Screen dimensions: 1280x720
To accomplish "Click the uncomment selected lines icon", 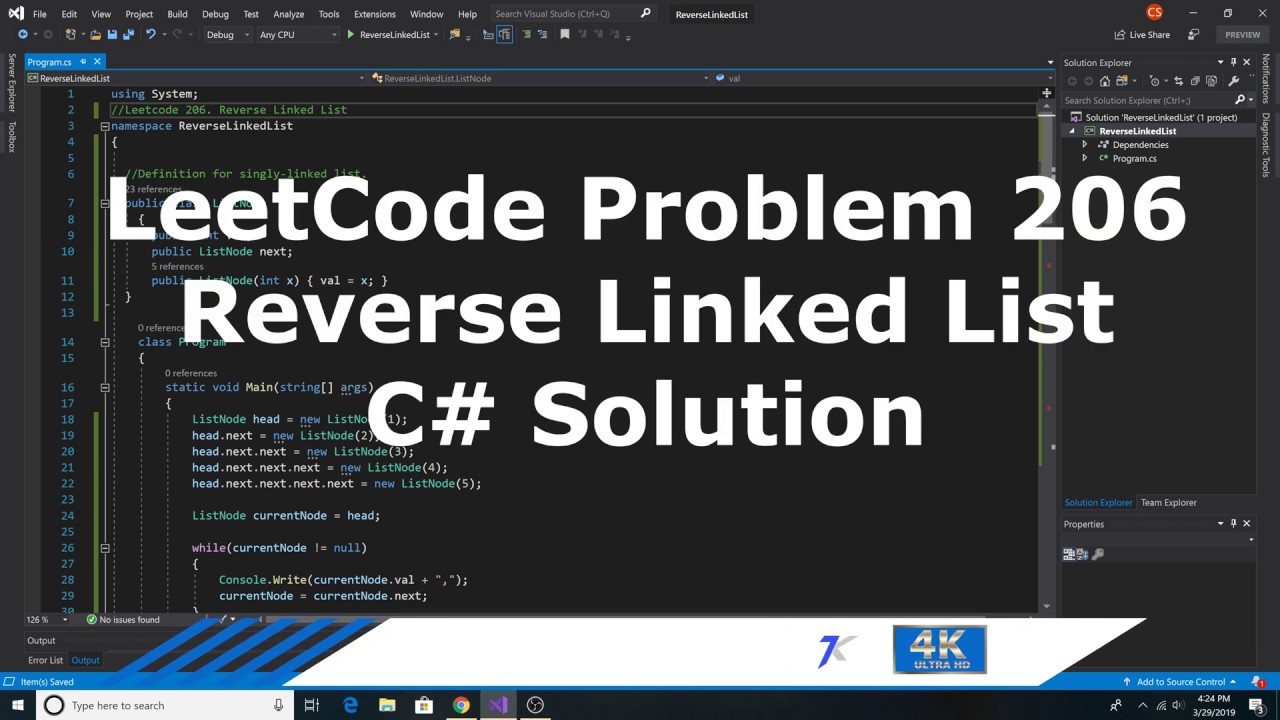I will pos(542,34).
